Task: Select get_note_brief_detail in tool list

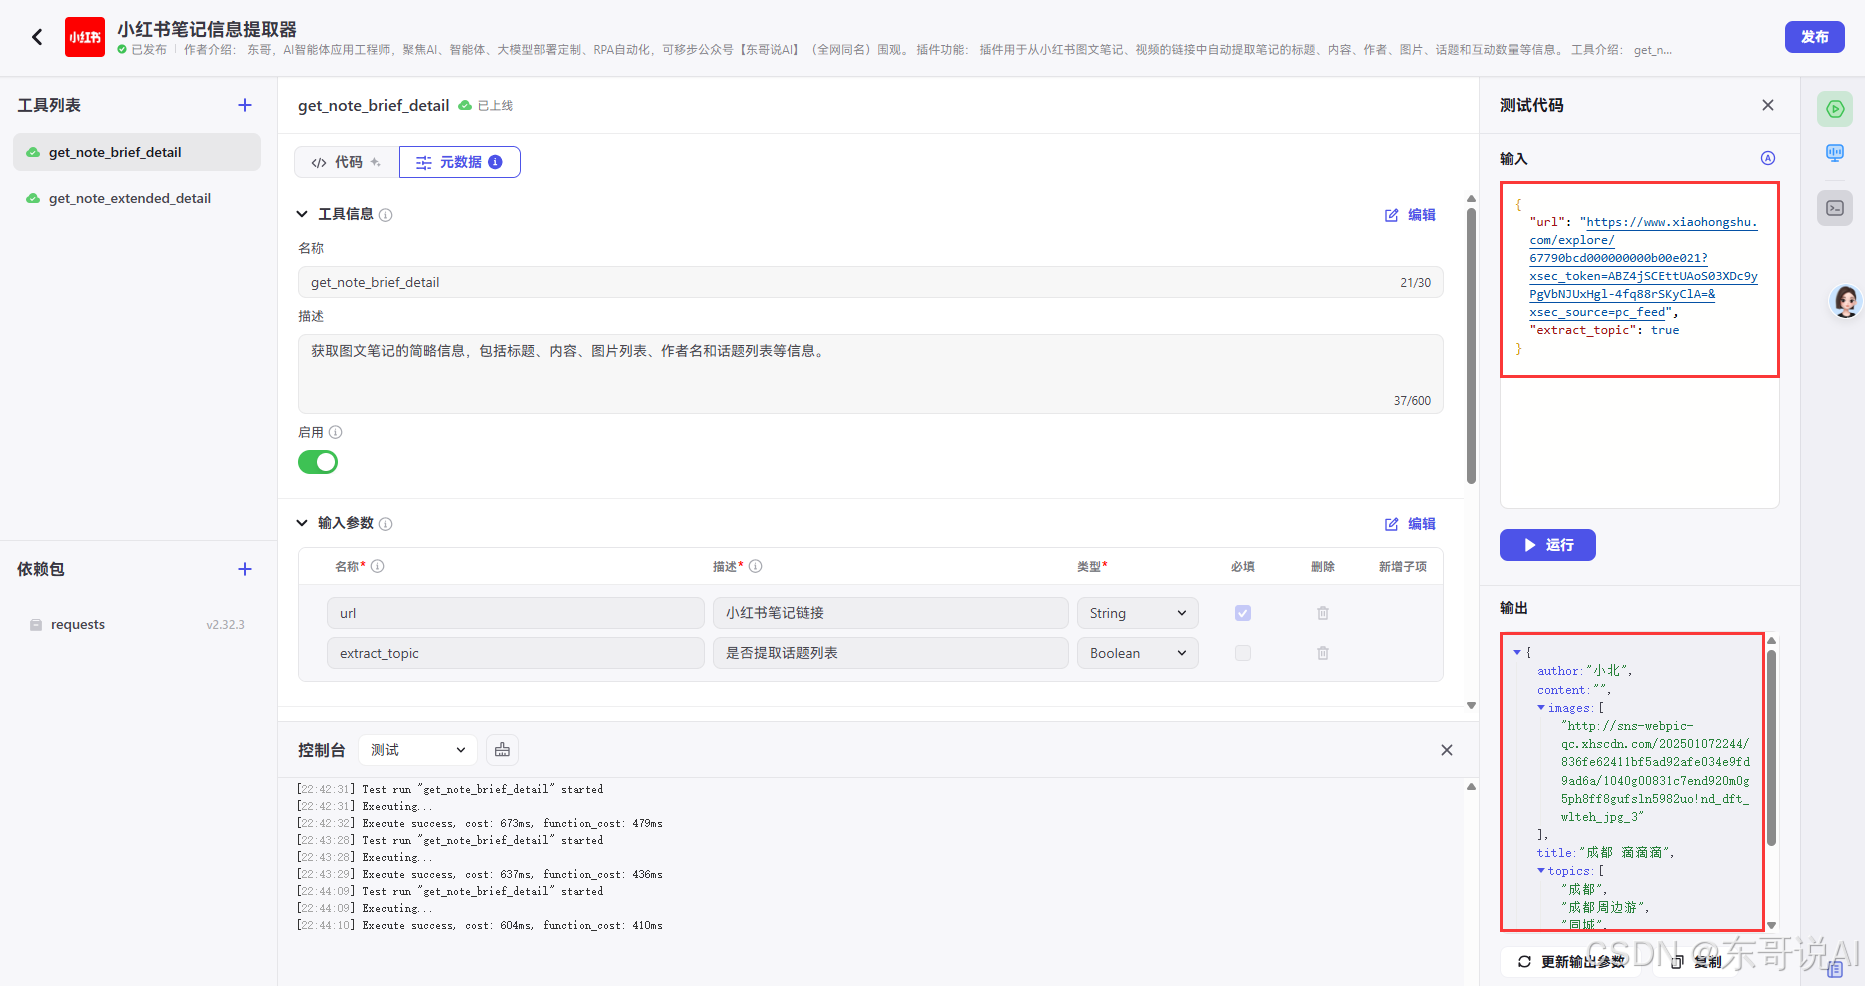Action: point(137,152)
